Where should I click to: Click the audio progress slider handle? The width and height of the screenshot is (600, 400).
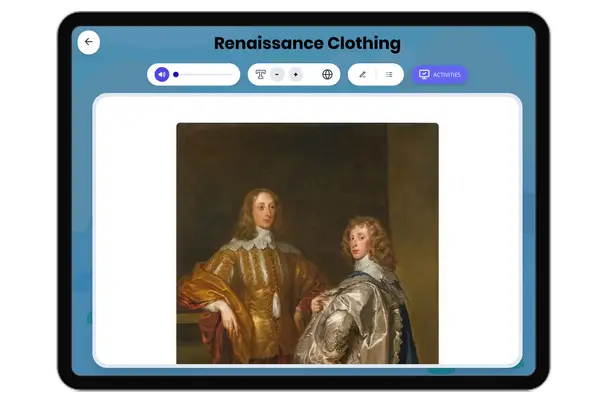pyautogui.click(x=176, y=74)
